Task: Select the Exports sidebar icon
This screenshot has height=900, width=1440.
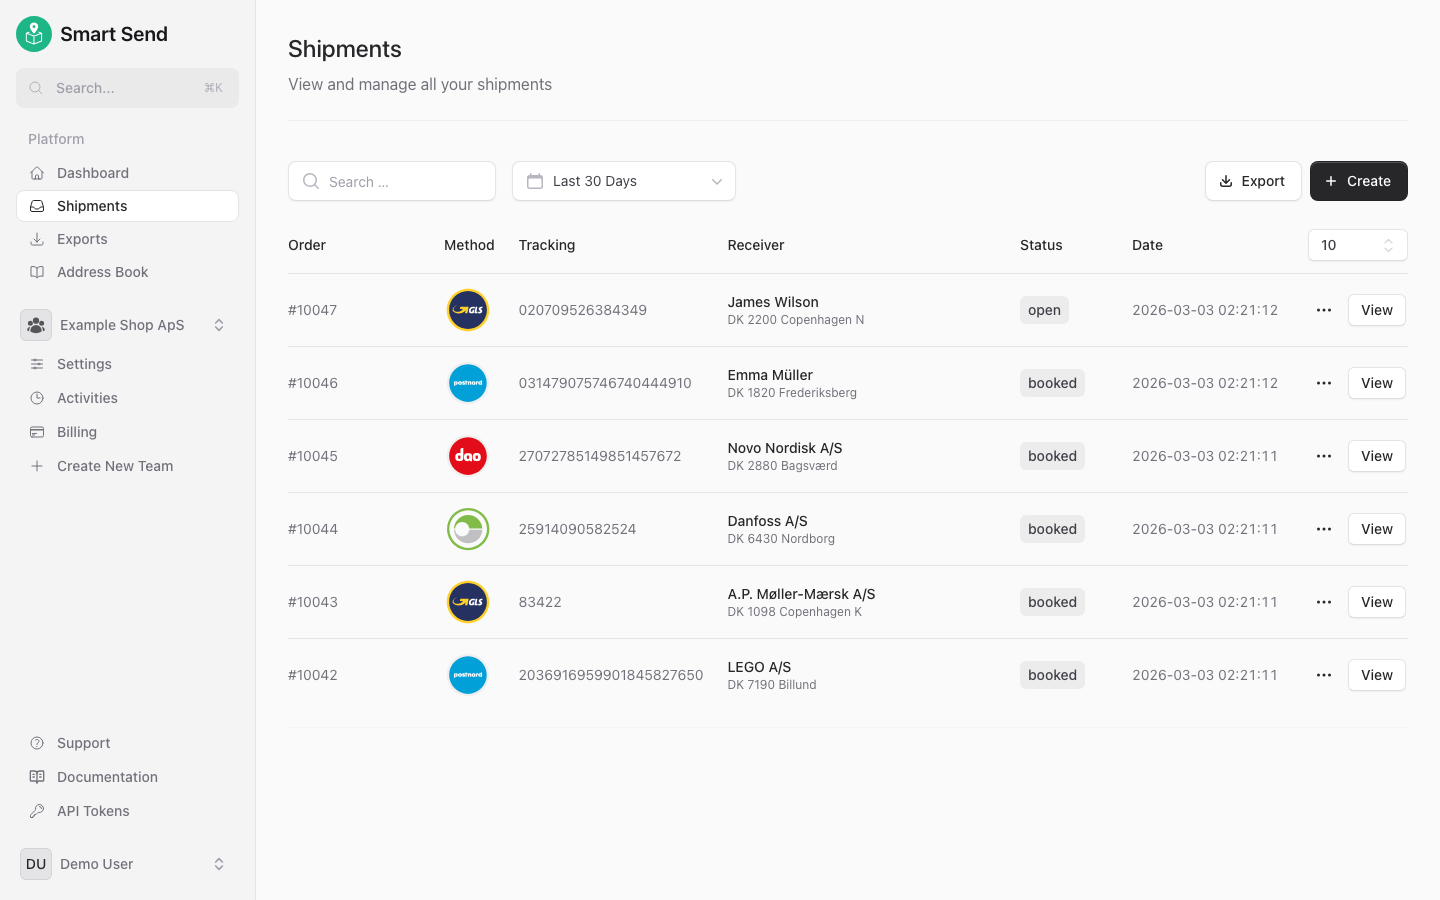Action: [36, 238]
